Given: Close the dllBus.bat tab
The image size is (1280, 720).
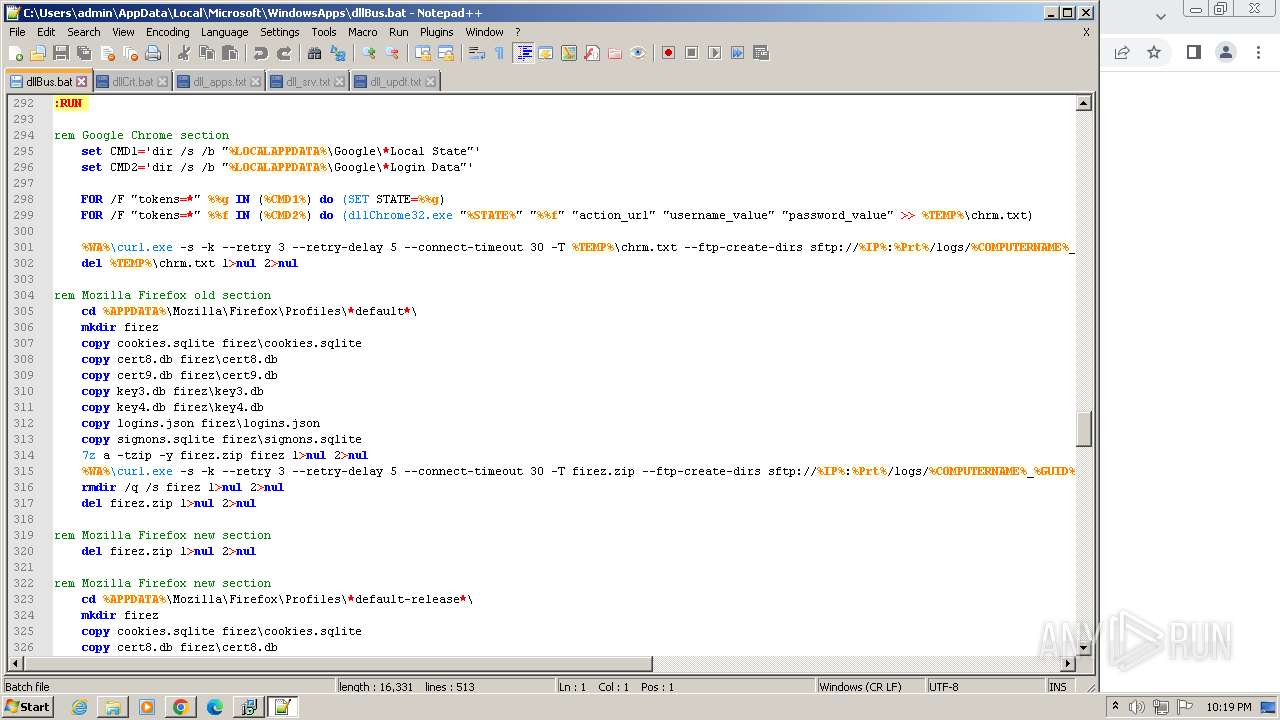Looking at the screenshot, I should (82, 82).
